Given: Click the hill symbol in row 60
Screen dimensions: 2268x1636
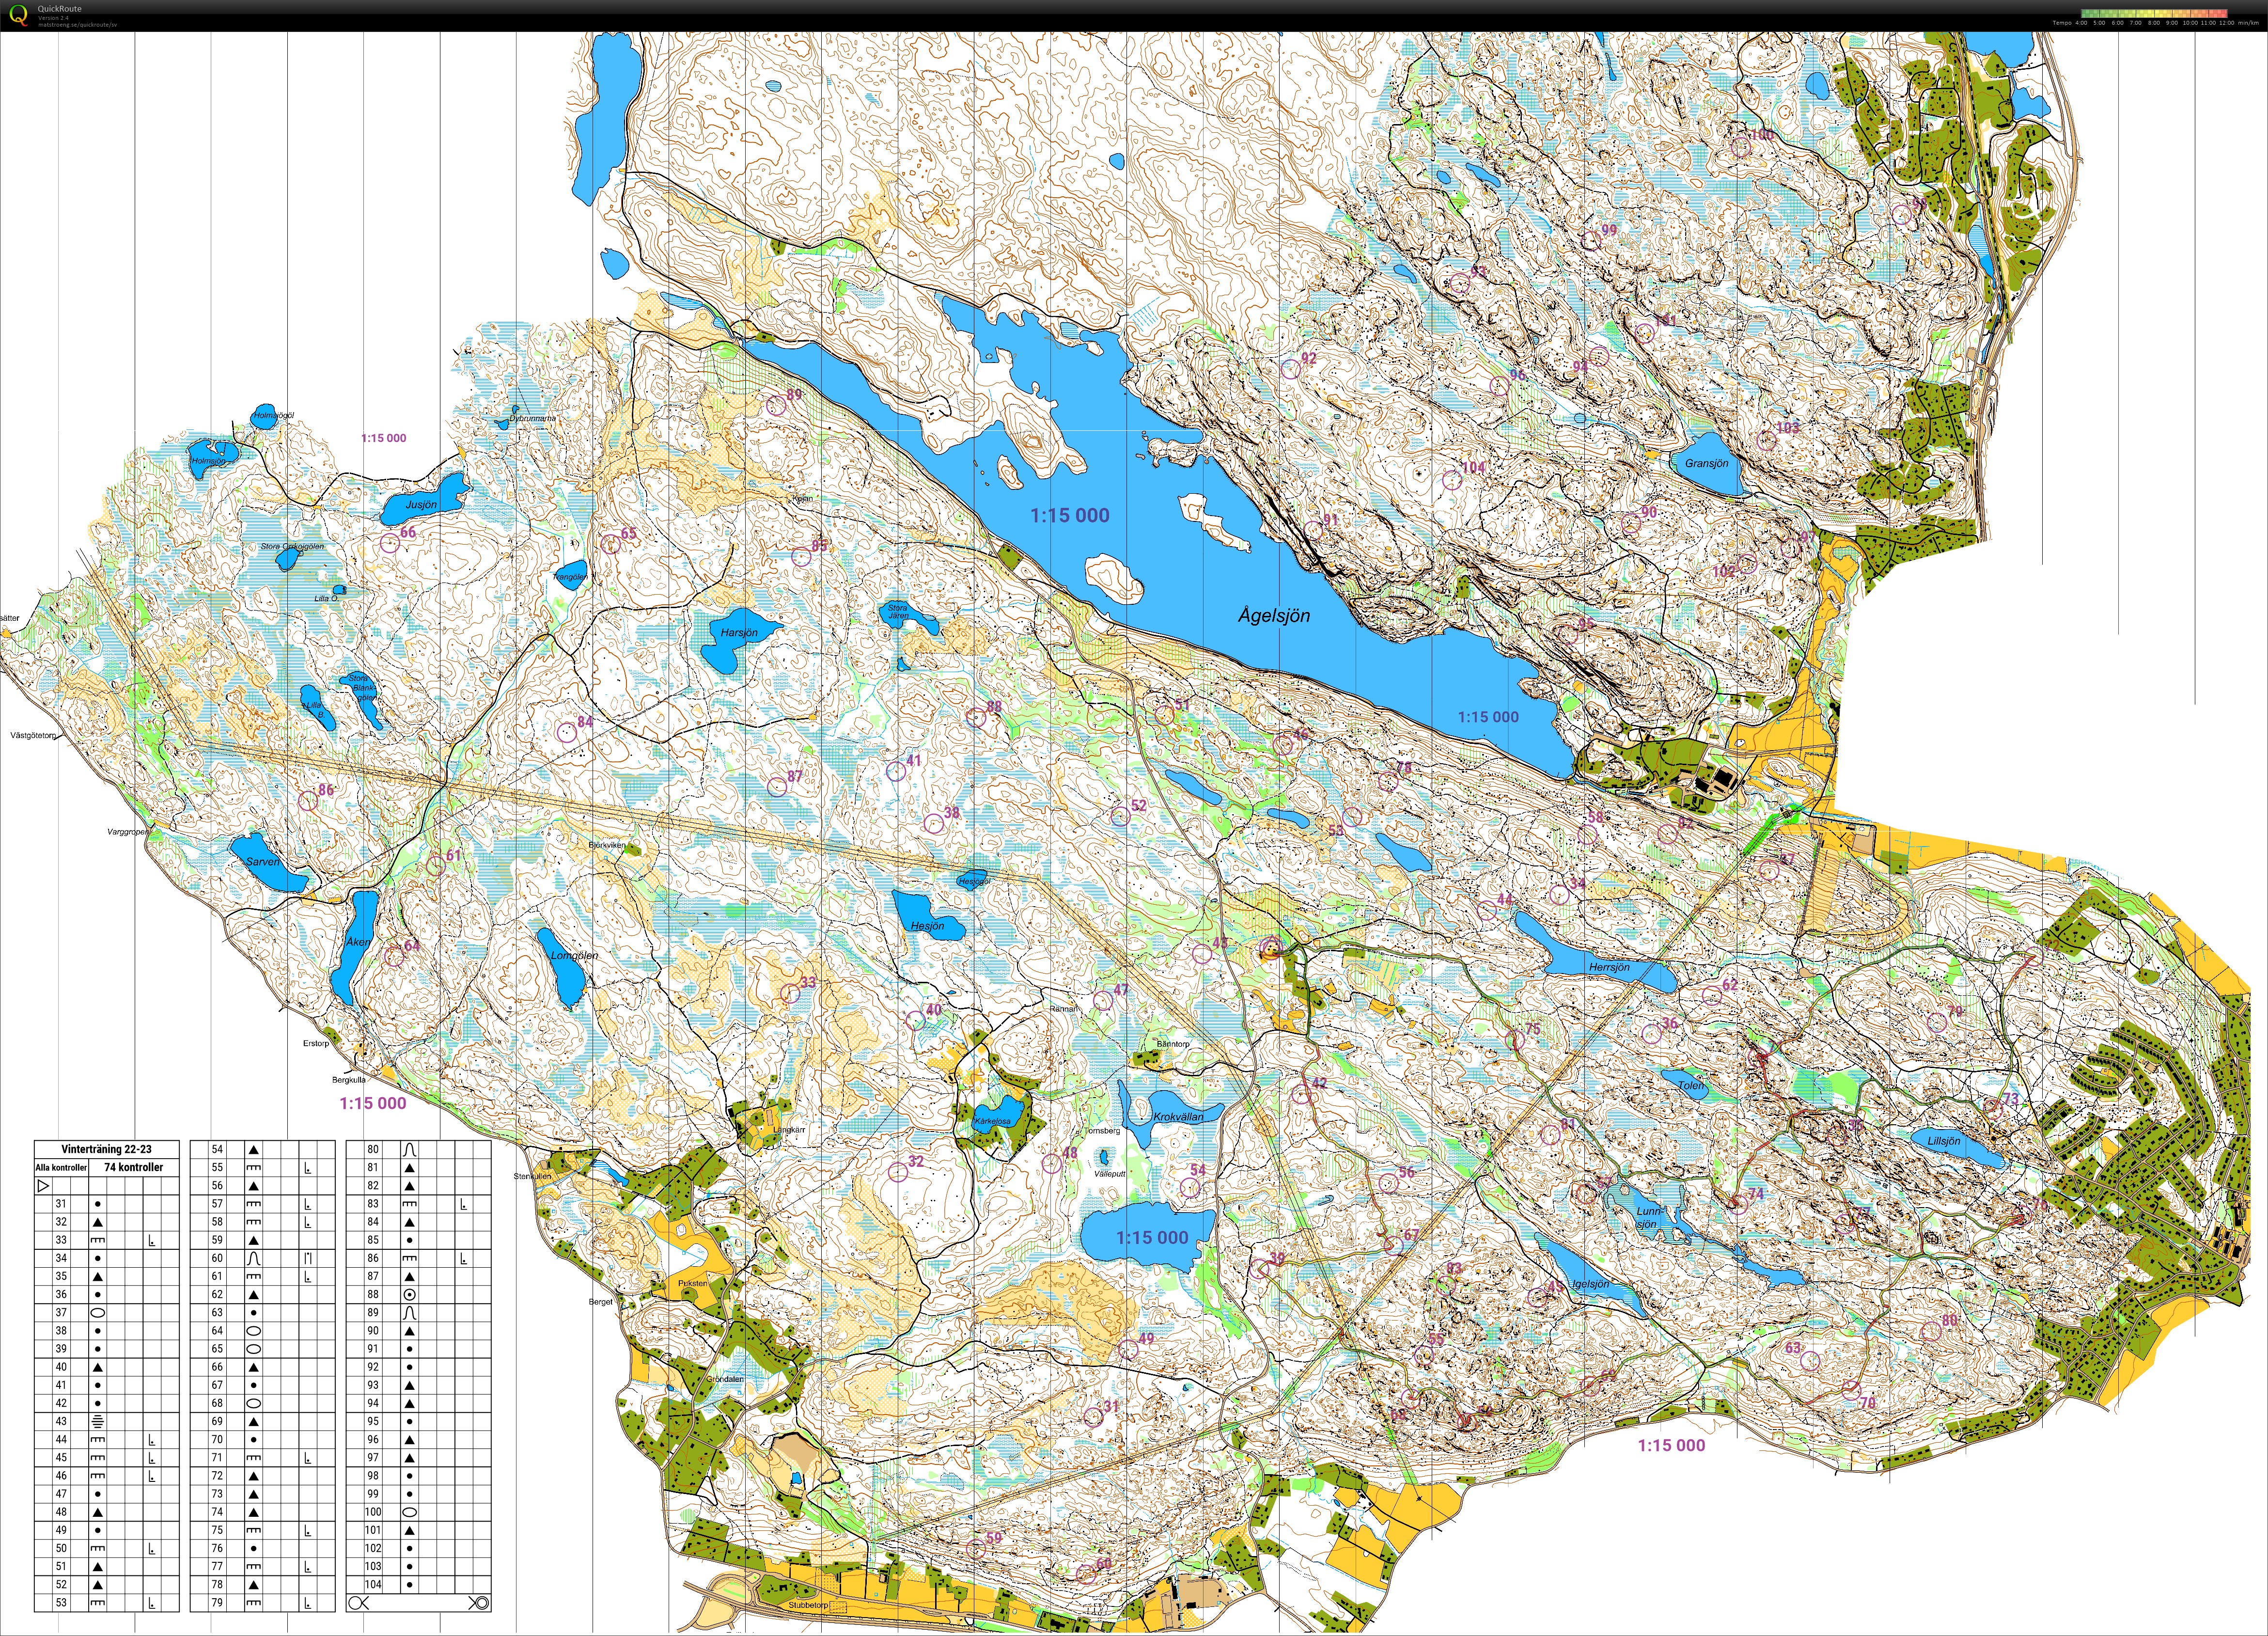Looking at the screenshot, I should (x=254, y=1258).
